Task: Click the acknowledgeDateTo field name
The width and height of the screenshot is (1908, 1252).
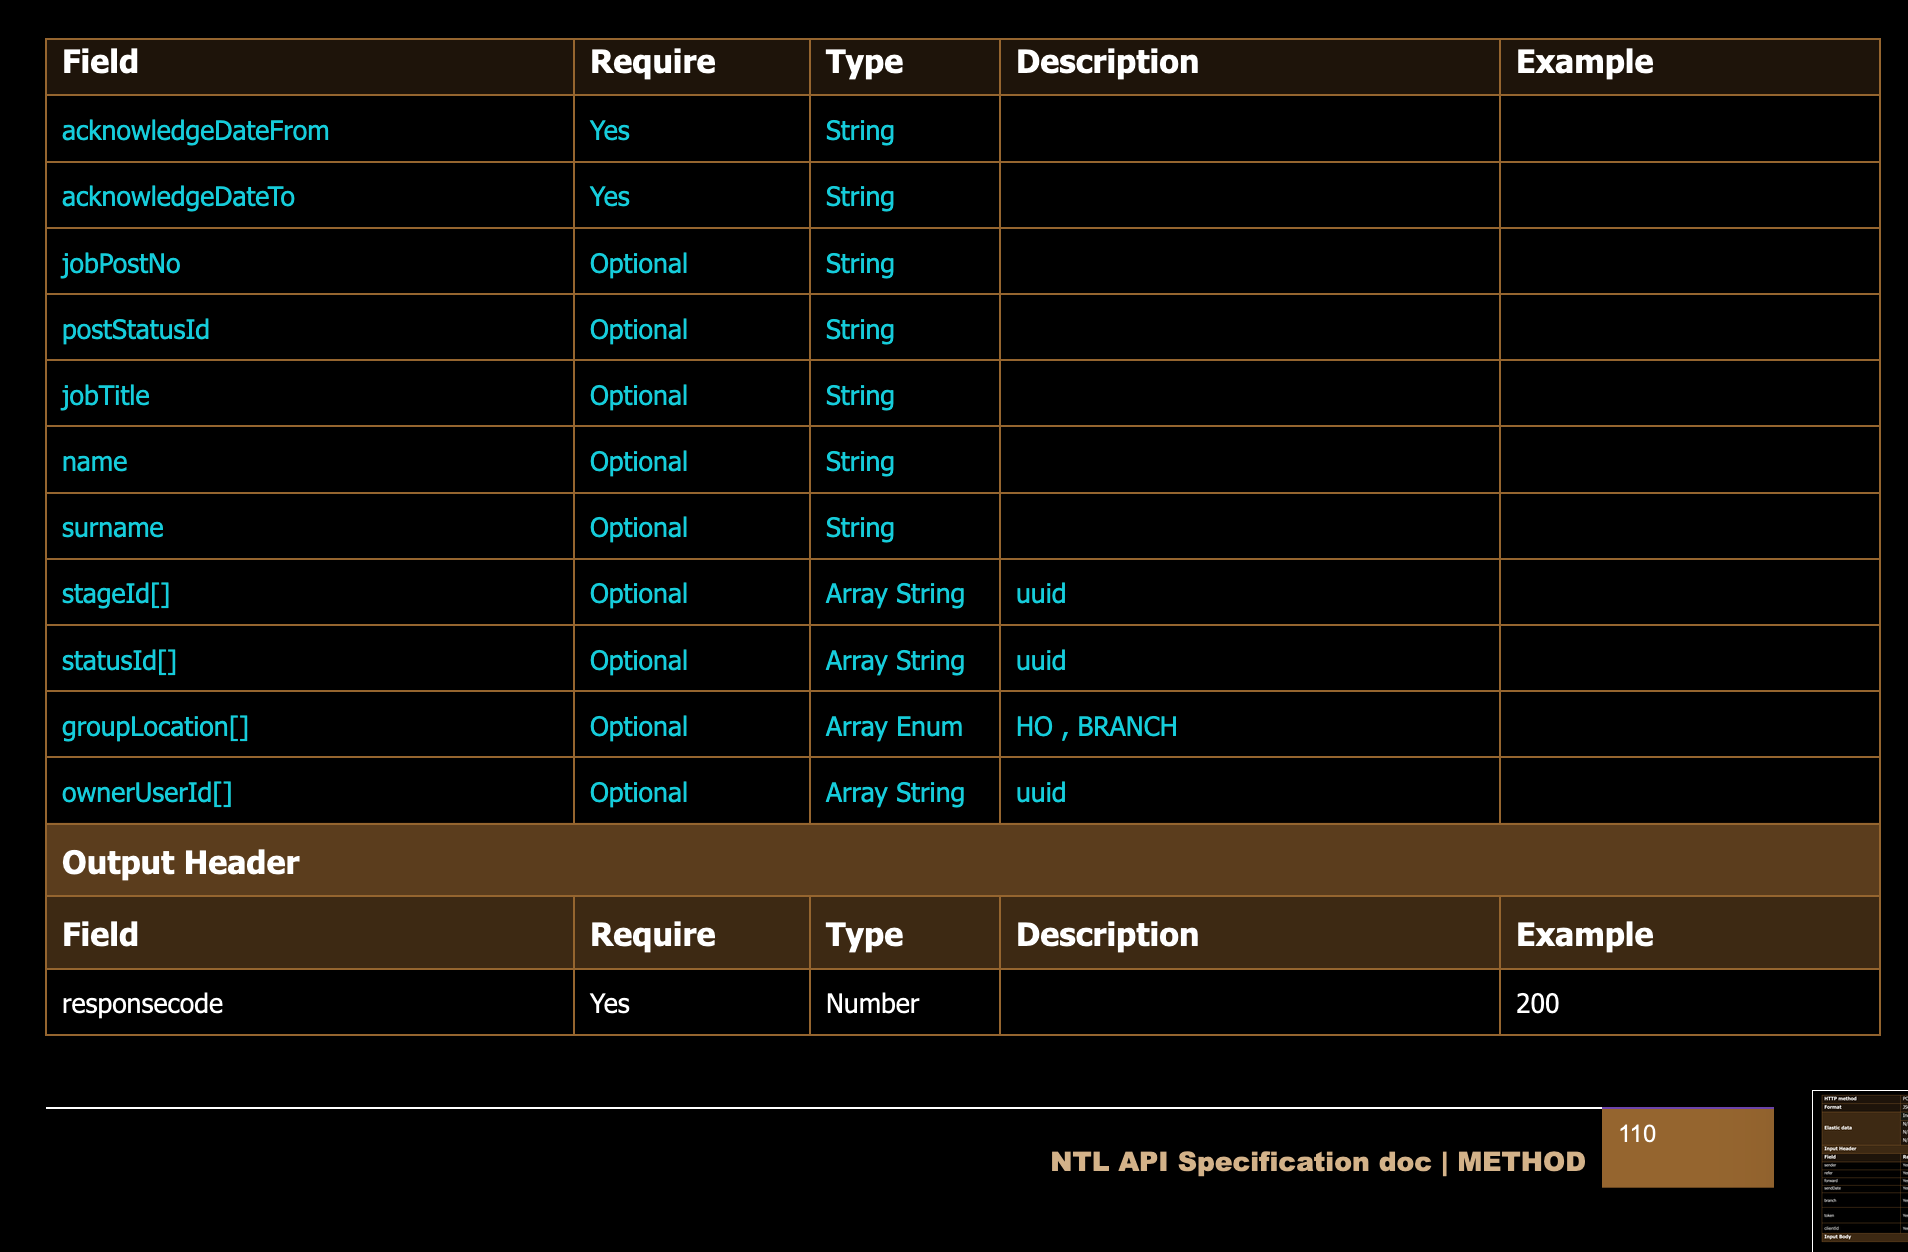Action: coord(178,197)
